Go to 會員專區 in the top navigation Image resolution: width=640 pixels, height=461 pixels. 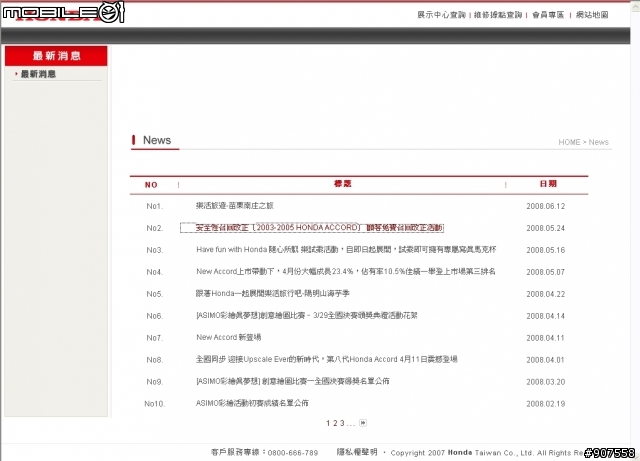pos(548,15)
